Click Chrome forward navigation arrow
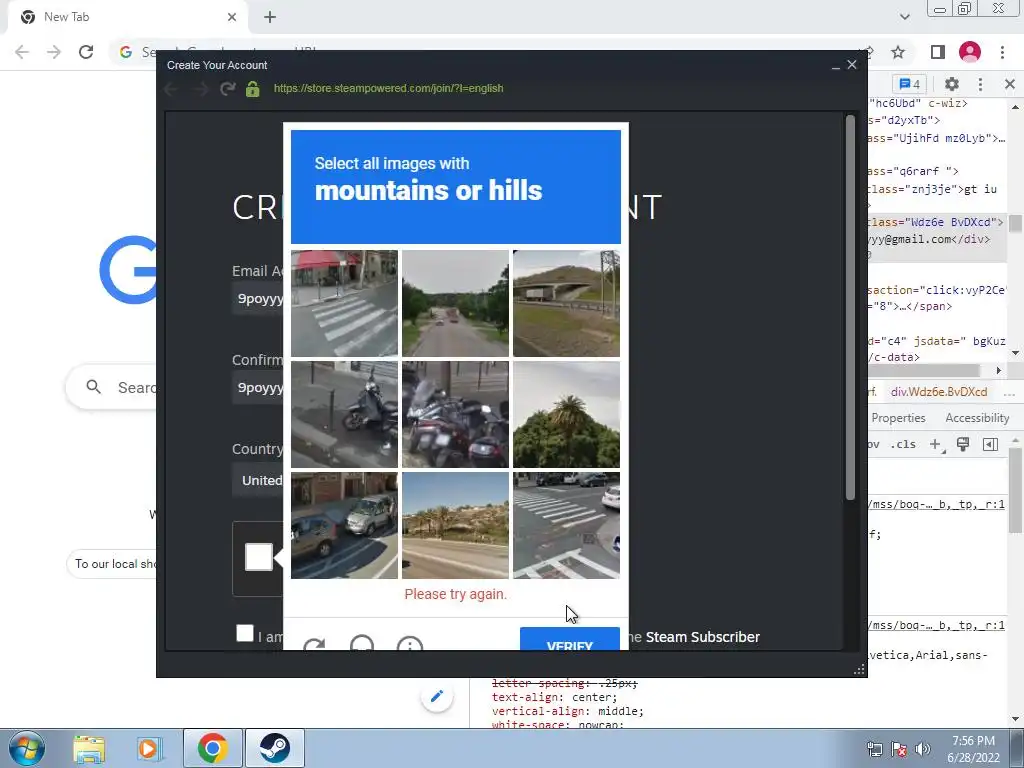The height and width of the screenshot is (768, 1024). click(54, 52)
